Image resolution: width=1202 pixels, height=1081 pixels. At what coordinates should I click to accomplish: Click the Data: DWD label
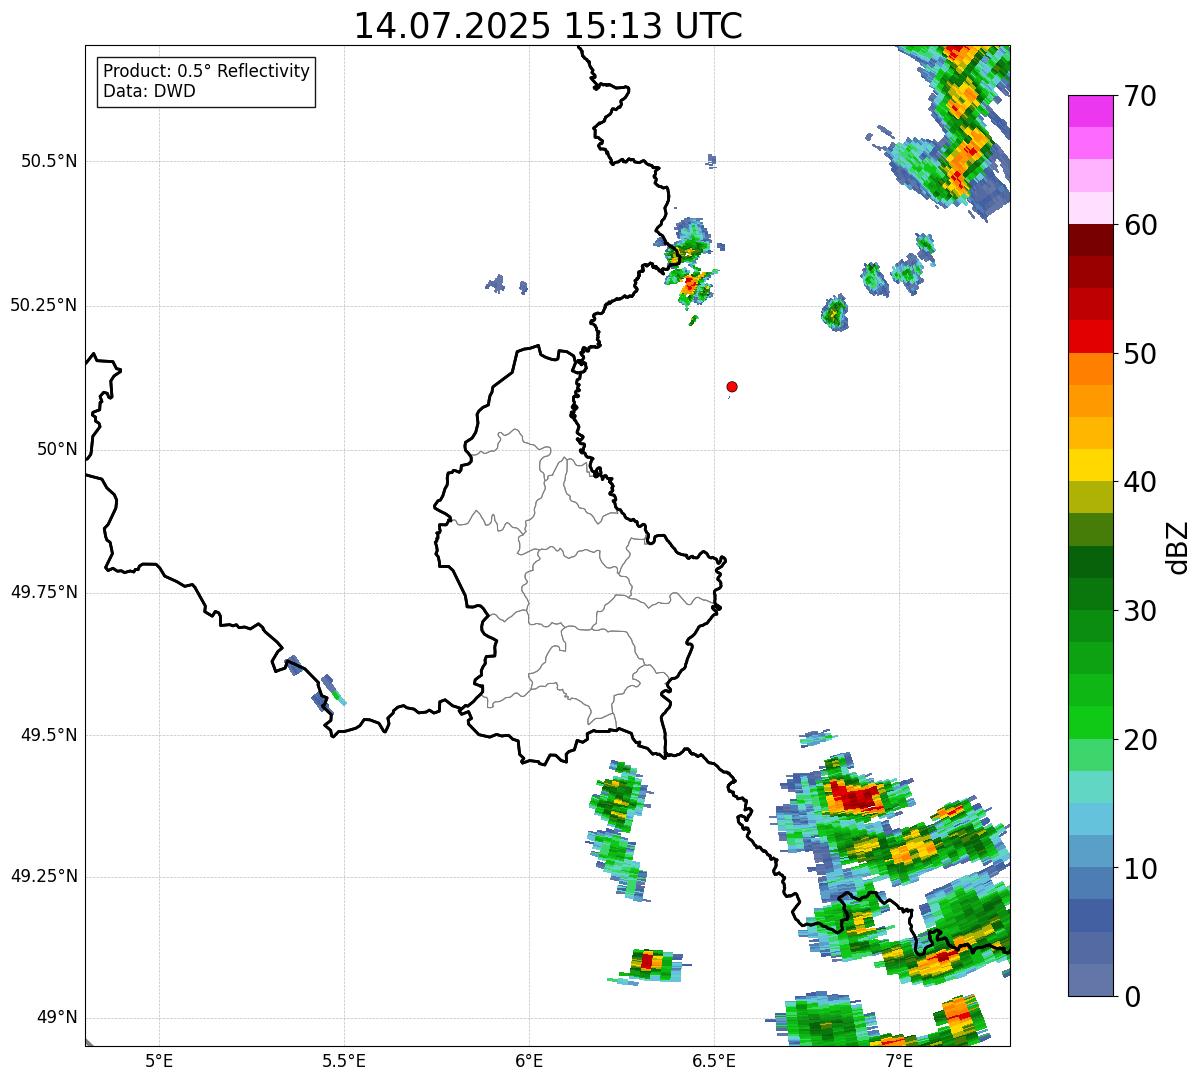[x=149, y=91]
